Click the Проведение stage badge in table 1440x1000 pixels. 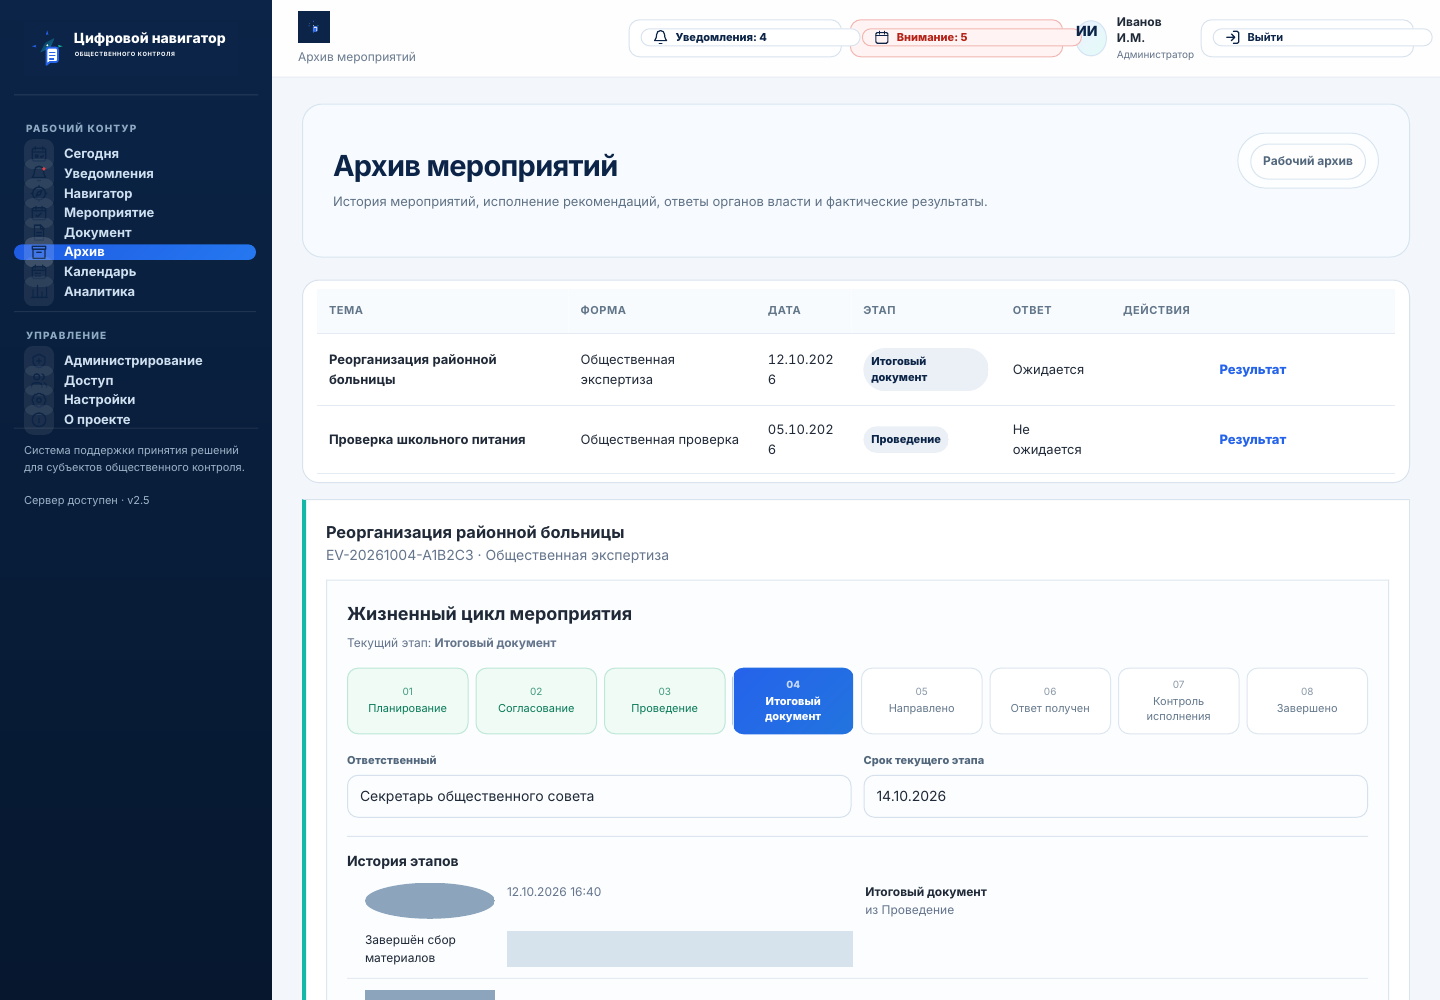click(x=906, y=440)
